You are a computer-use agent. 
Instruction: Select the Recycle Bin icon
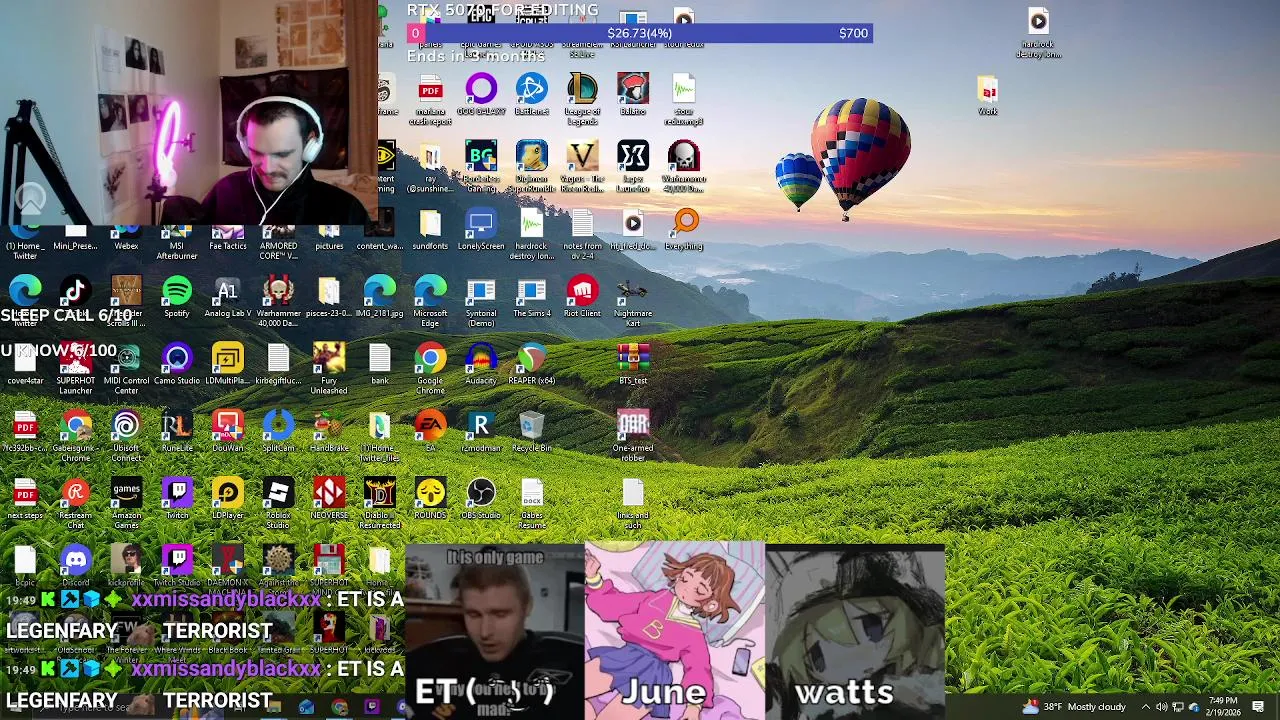[x=532, y=432]
